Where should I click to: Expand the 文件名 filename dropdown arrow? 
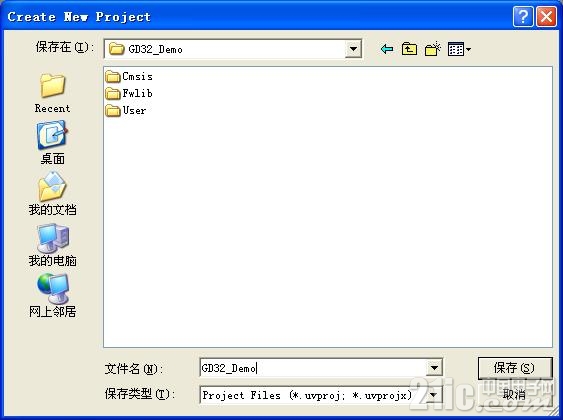point(434,368)
